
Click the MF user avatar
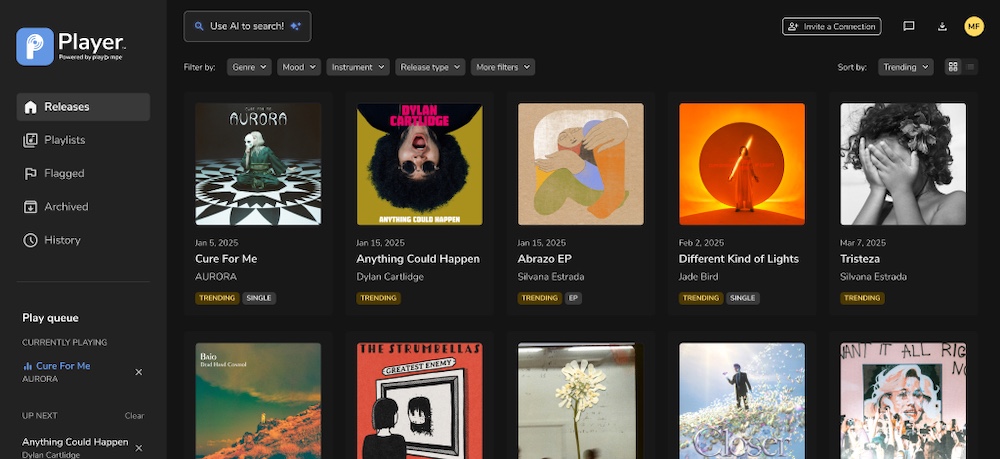pos(974,27)
